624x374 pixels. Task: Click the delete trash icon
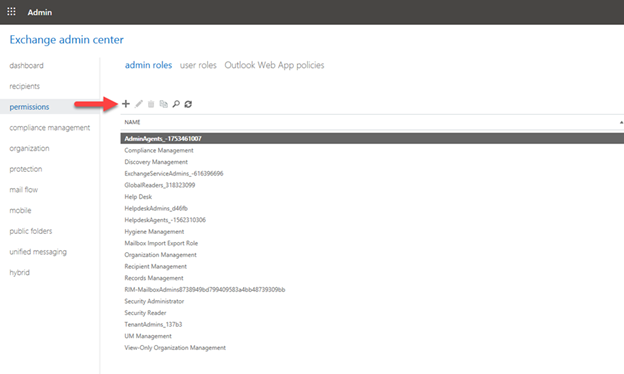click(x=151, y=104)
